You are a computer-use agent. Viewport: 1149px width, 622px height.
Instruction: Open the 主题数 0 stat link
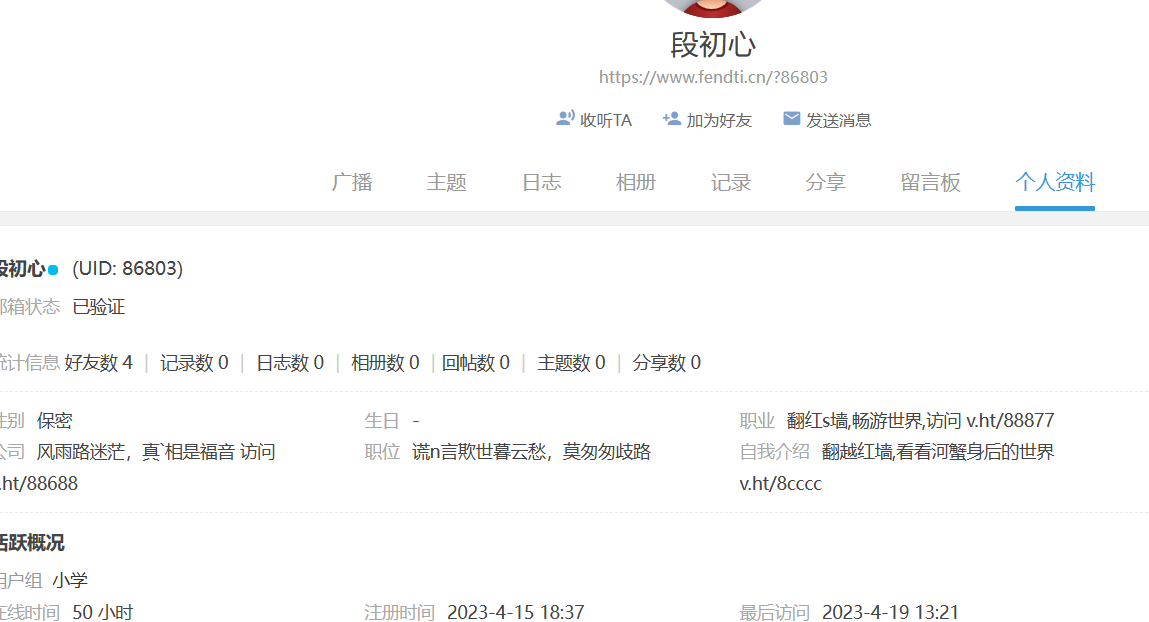571,363
